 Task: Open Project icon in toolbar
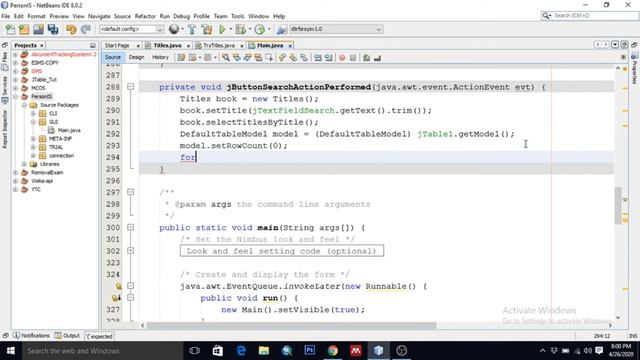tap(38, 29)
